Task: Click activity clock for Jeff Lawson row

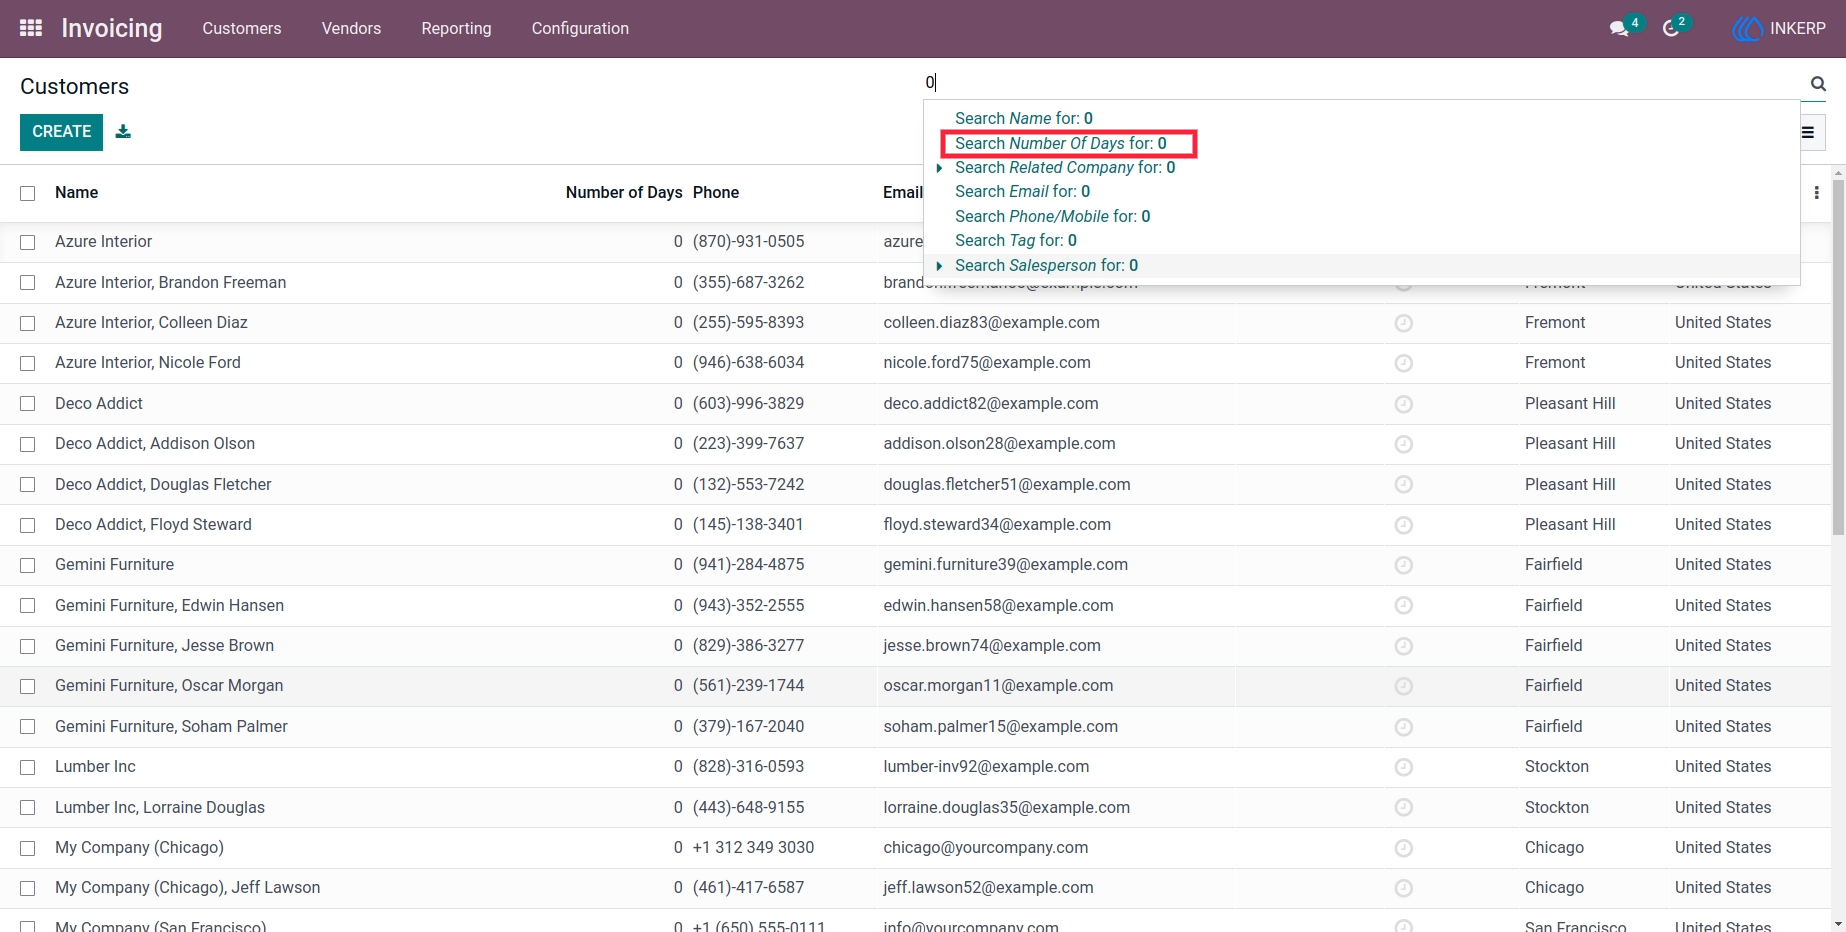Action: point(1404,888)
